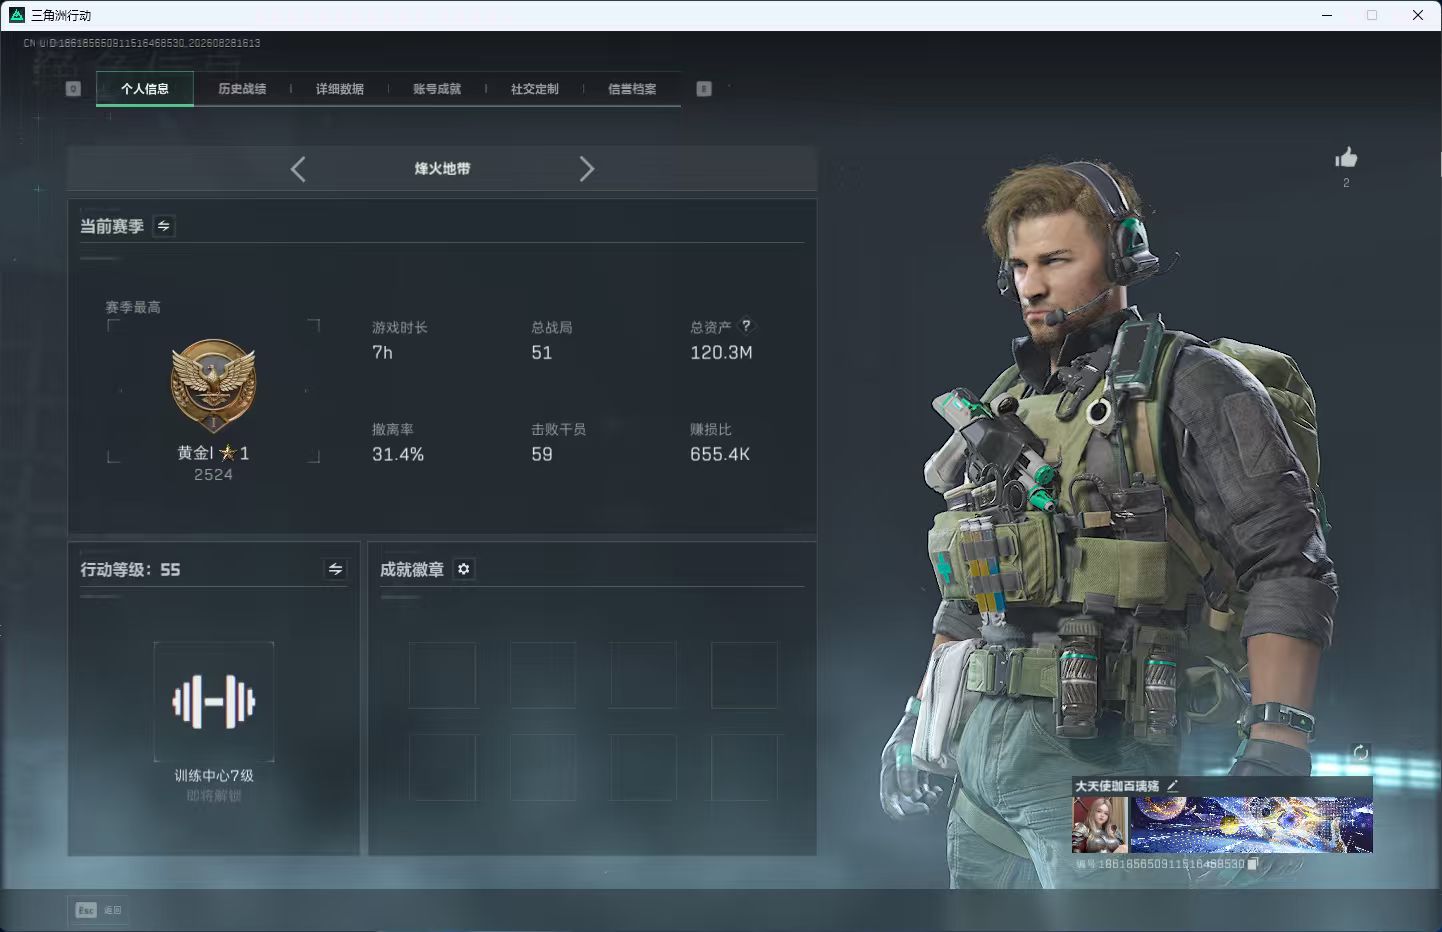Click the 撤离率 value 31.4%

[x=398, y=455]
